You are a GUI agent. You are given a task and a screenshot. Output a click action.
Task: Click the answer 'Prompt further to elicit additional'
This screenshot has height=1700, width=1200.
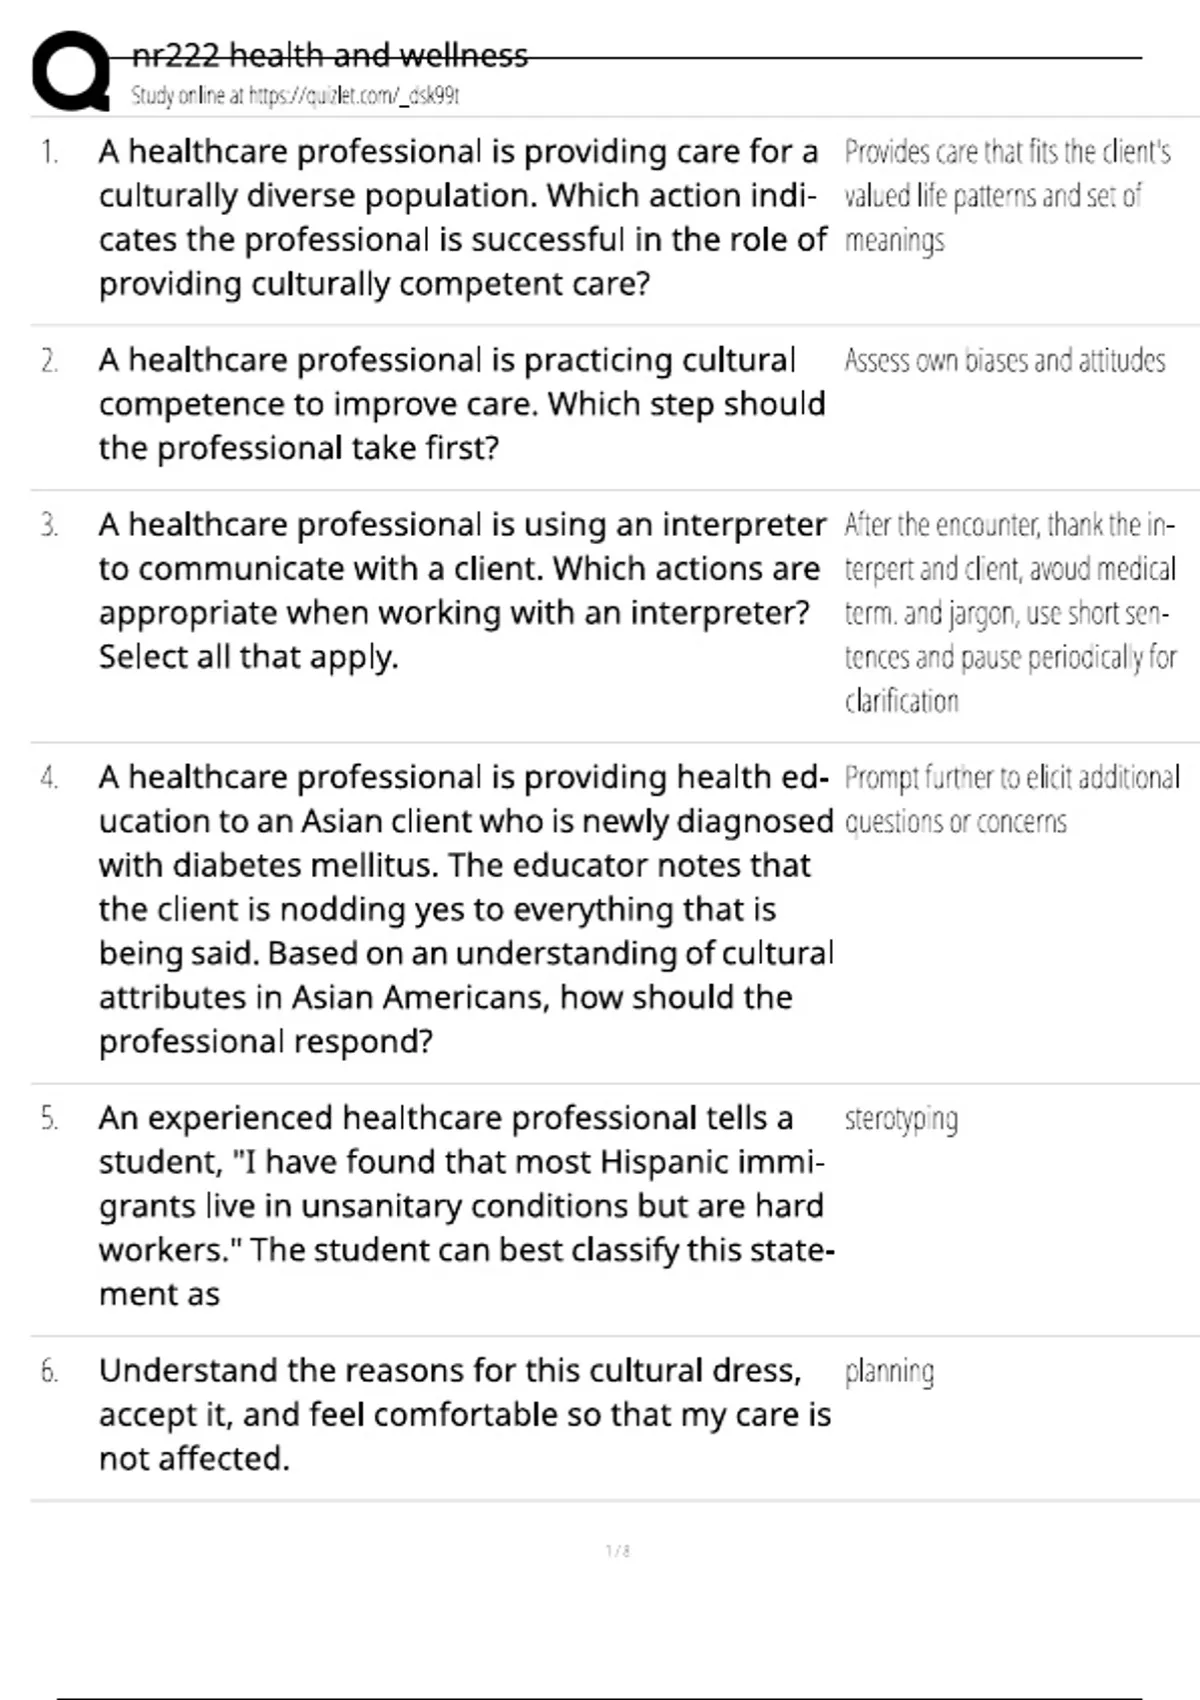(1011, 799)
